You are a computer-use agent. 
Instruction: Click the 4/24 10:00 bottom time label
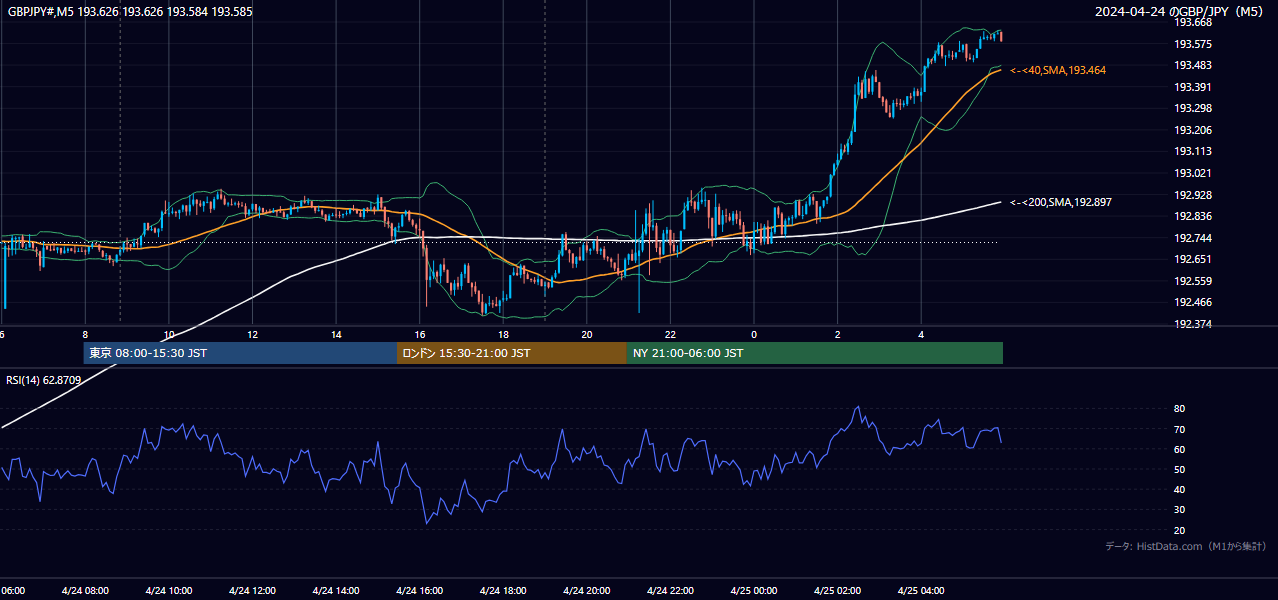(x=169, y=590)
